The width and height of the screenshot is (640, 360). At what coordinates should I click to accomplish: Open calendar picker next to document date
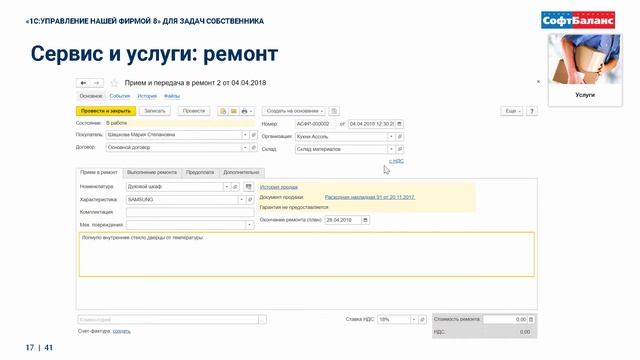[399, 124]
